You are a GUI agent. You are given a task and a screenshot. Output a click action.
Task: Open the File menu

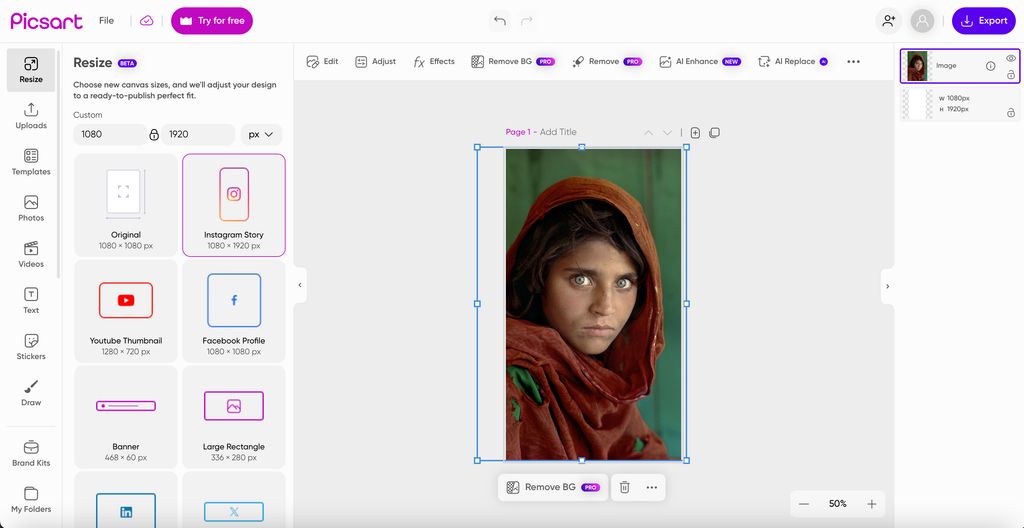pos(106,21)
